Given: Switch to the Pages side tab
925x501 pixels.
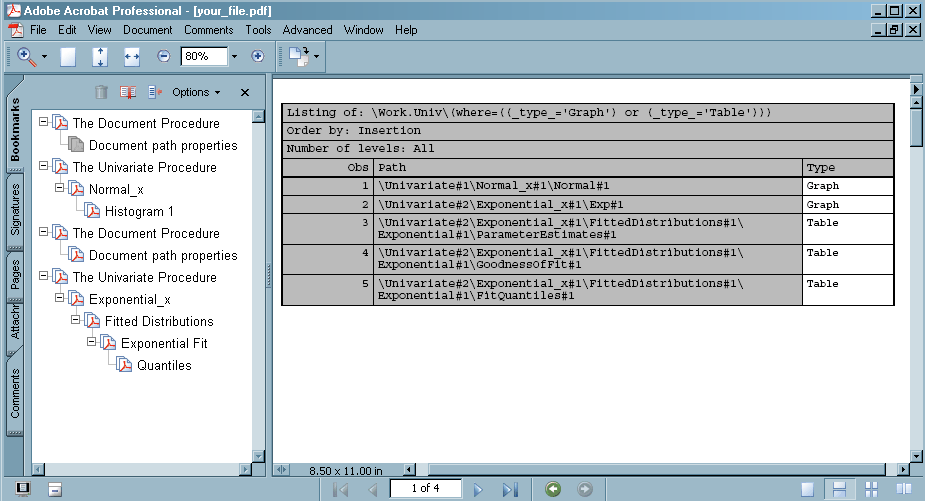Looking at the screenshot, I should click(15, 275).
